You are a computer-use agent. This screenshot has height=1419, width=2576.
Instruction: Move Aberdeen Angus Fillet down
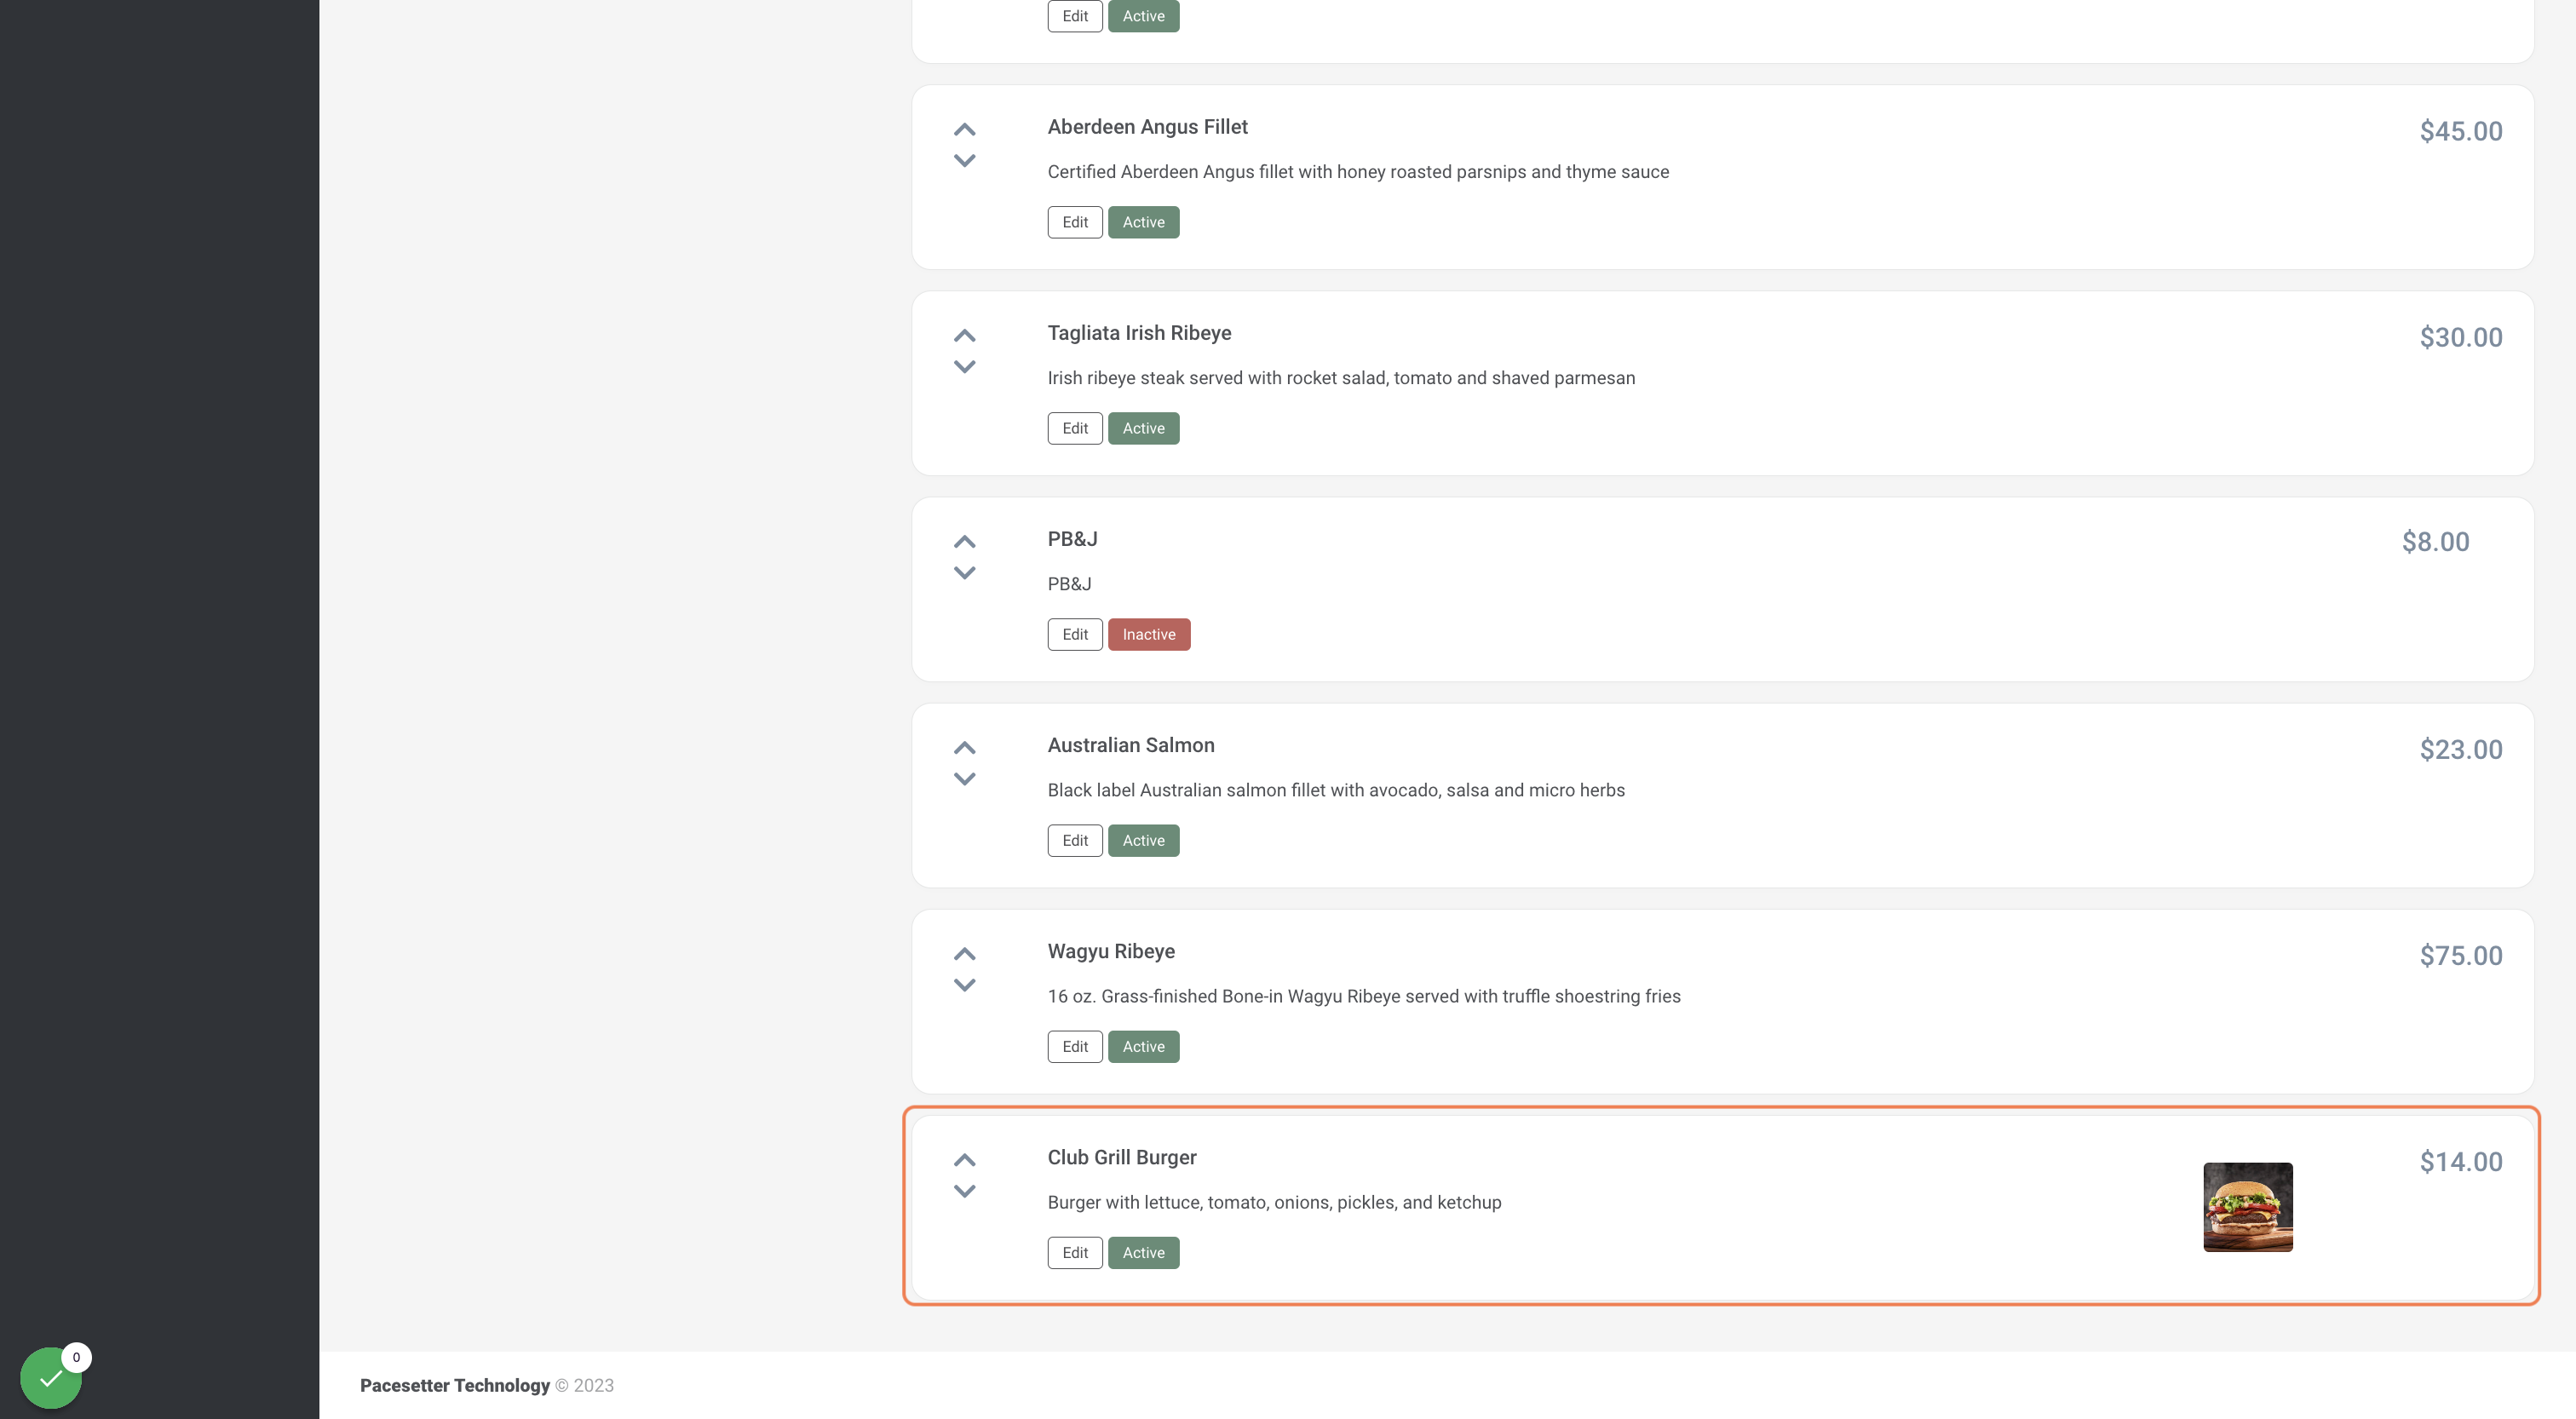tap(964, 160)
